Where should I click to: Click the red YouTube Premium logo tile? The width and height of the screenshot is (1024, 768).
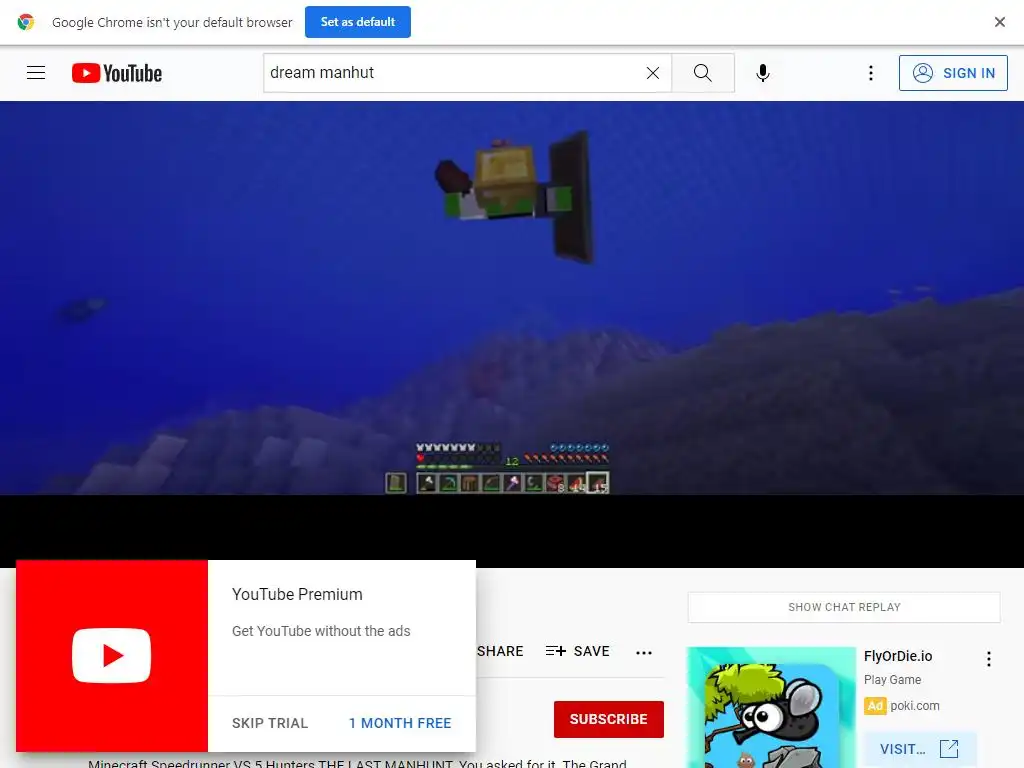(112, 656)
